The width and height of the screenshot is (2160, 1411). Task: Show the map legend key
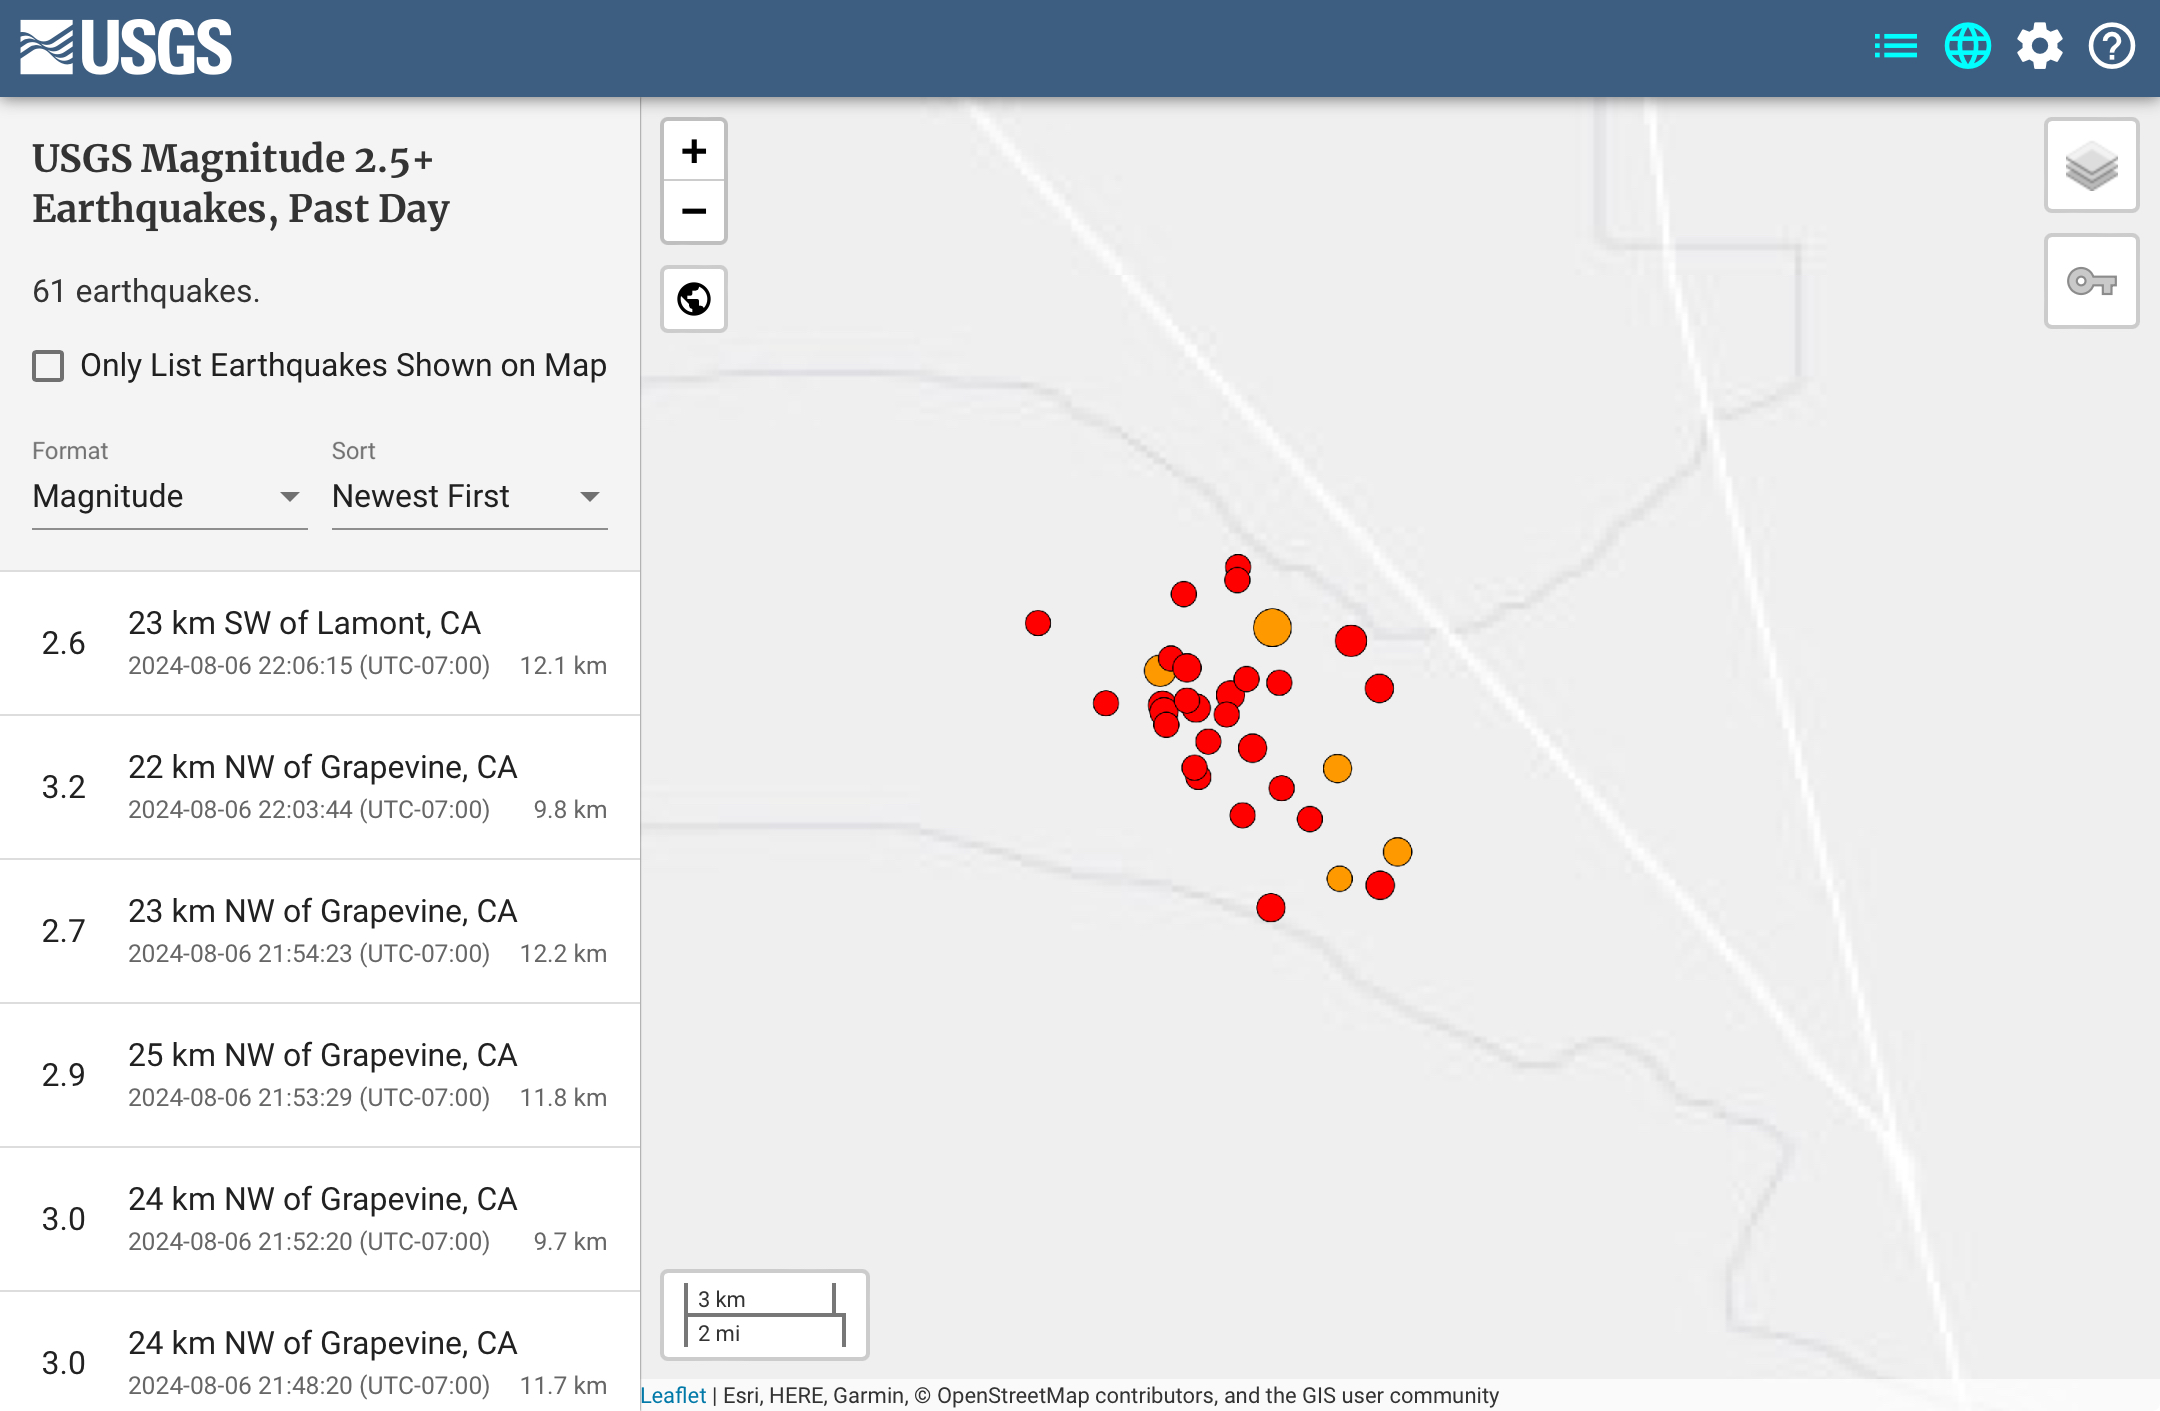pos(2091,281)
